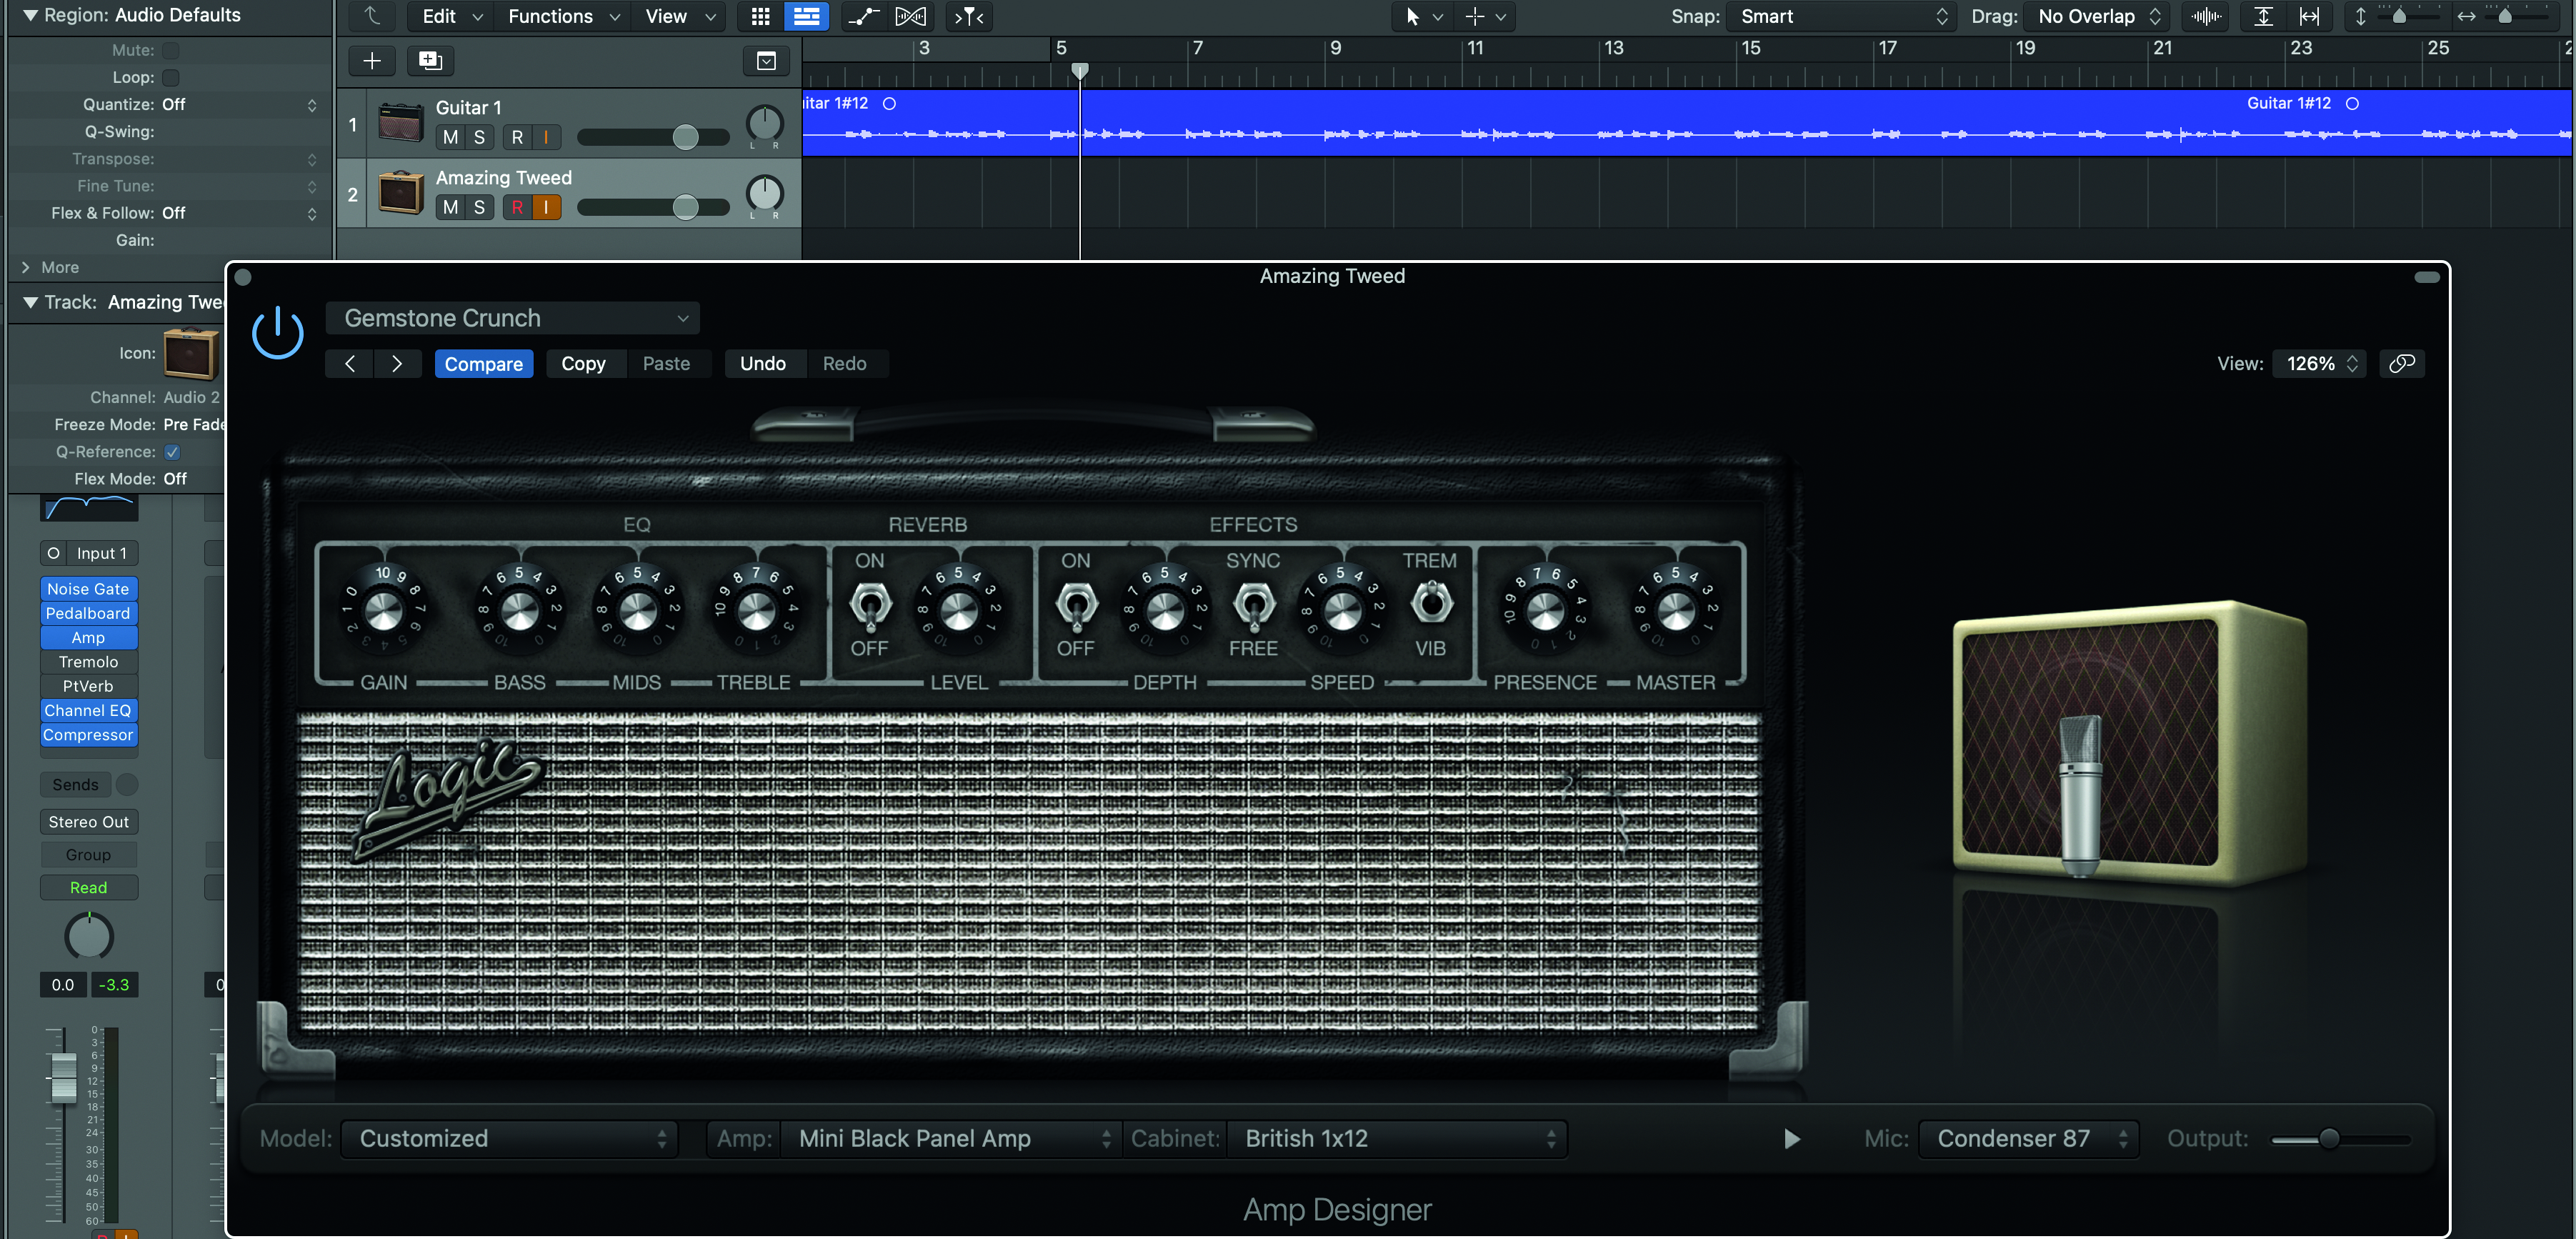Click the microphone on the cabinet
The image size is (2576, 1239).
tap(2080, 795)
